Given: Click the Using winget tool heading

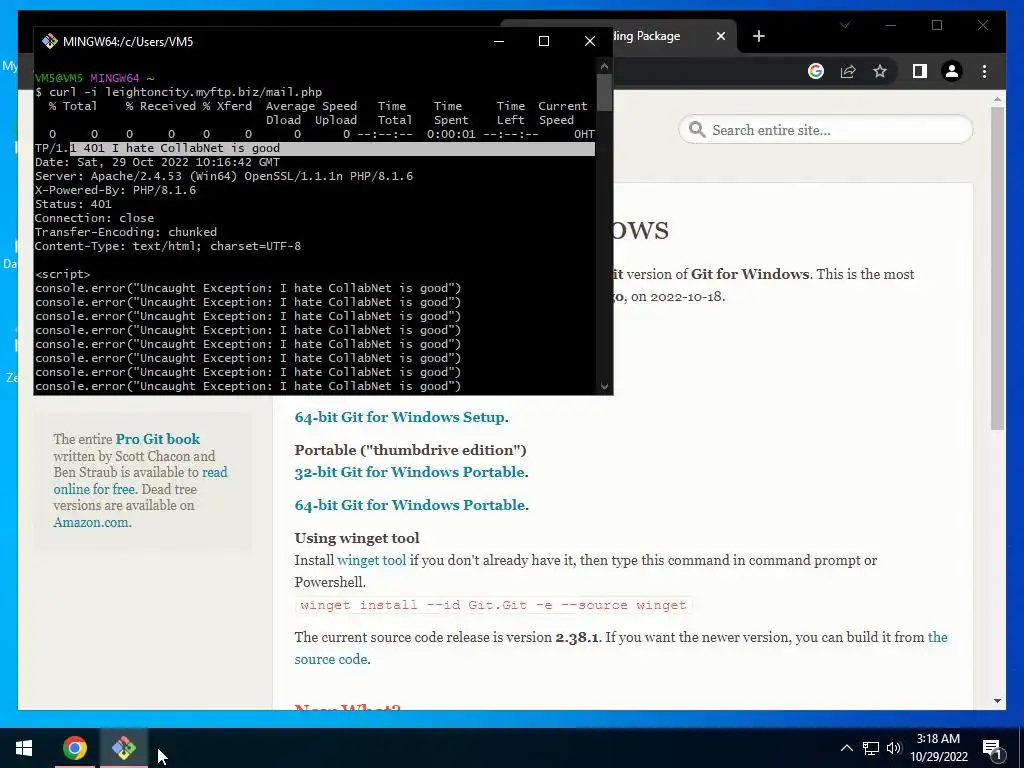Looking at the screenshot, I should pyautogui.click(x=357, y=538).
